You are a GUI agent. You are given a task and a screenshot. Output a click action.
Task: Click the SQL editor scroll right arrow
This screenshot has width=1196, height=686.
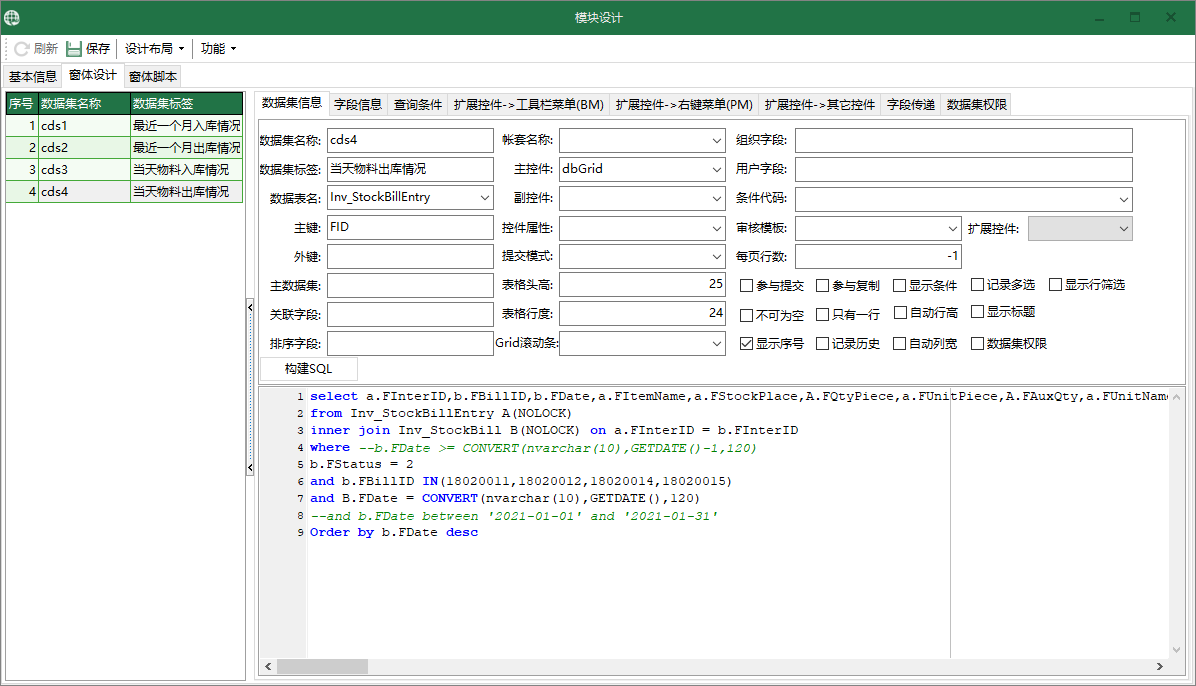click(x=1159, y=666)
